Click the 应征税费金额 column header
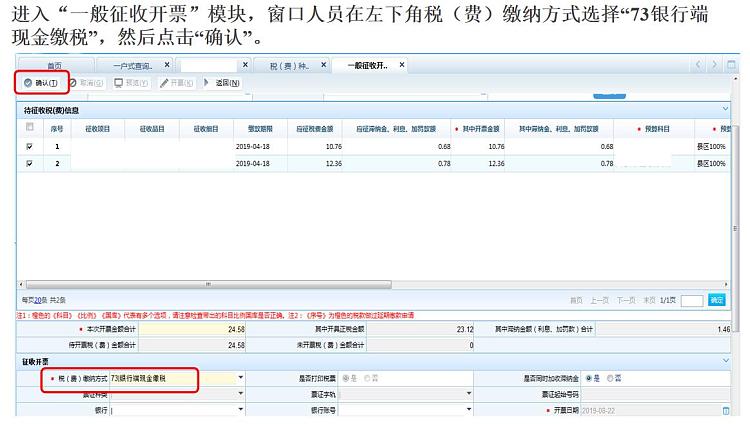The image size is (750, 424). (315, 129)
